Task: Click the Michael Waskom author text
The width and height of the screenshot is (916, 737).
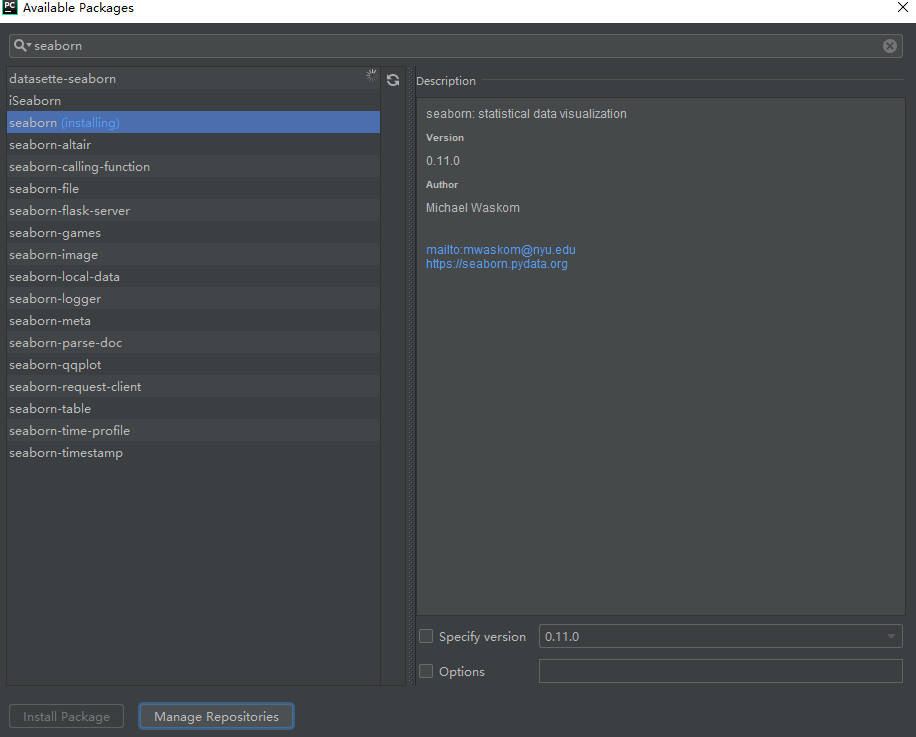Action: (x=473, y=207)
